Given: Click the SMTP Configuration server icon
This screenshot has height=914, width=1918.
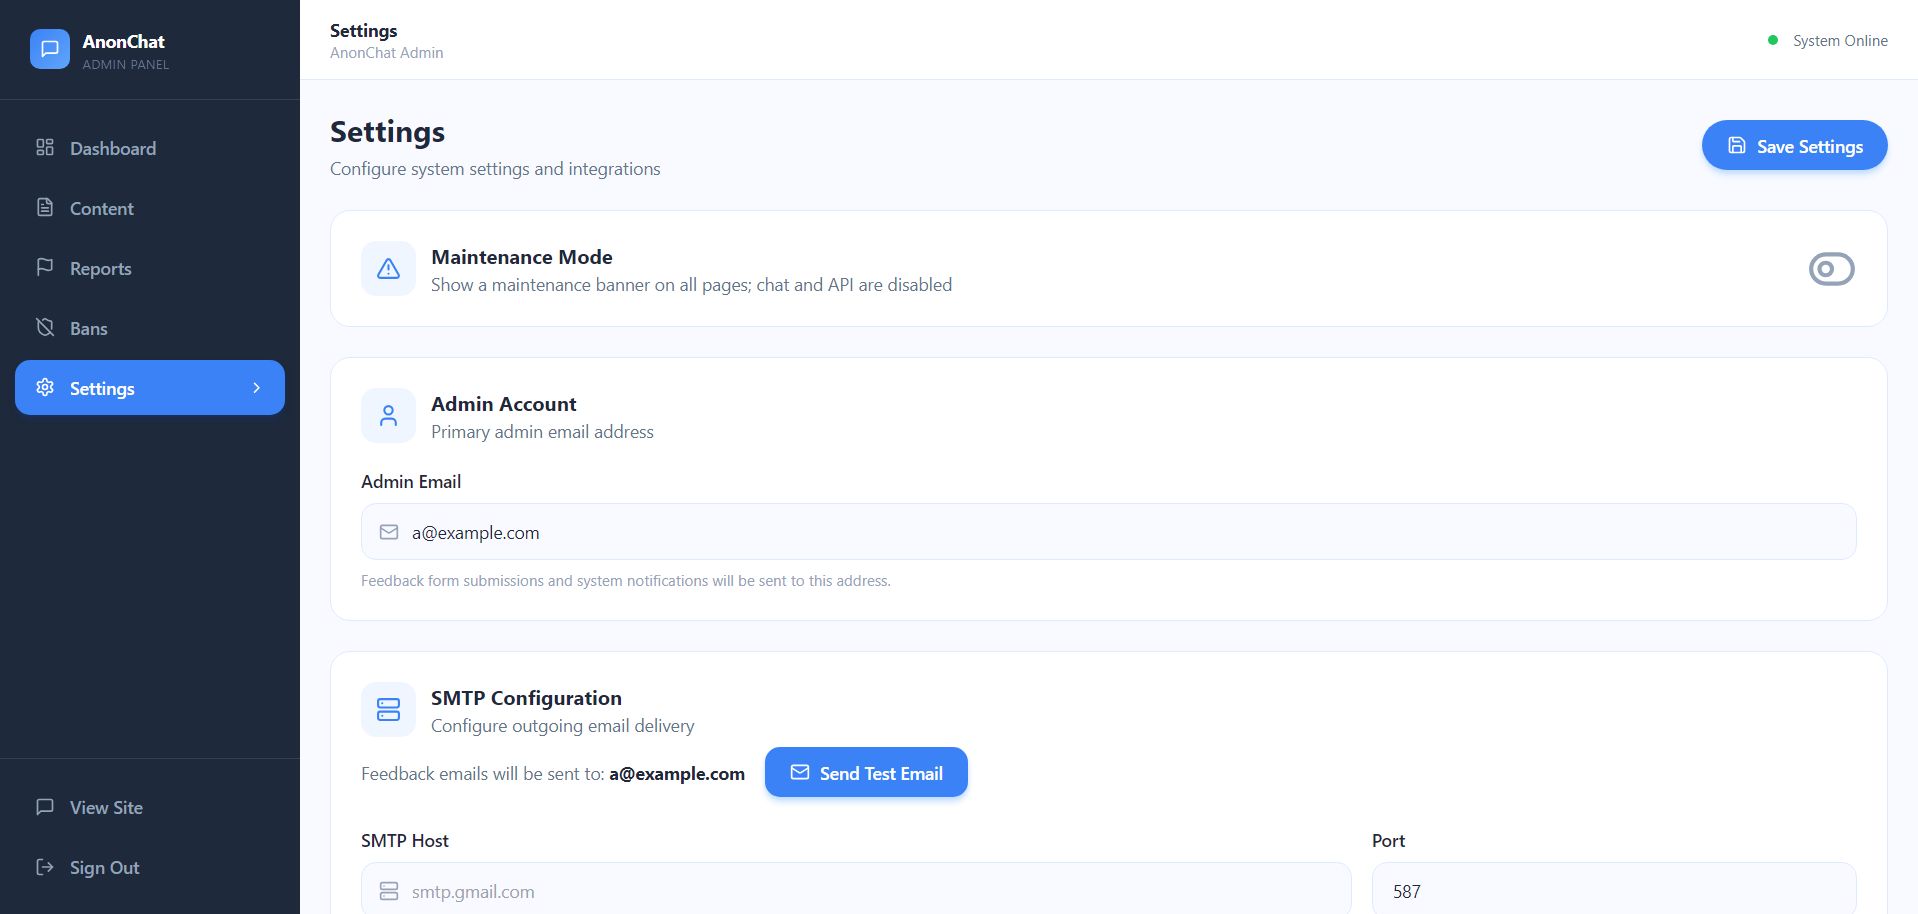Looking at the screenshot, I should tap(388, 710).
